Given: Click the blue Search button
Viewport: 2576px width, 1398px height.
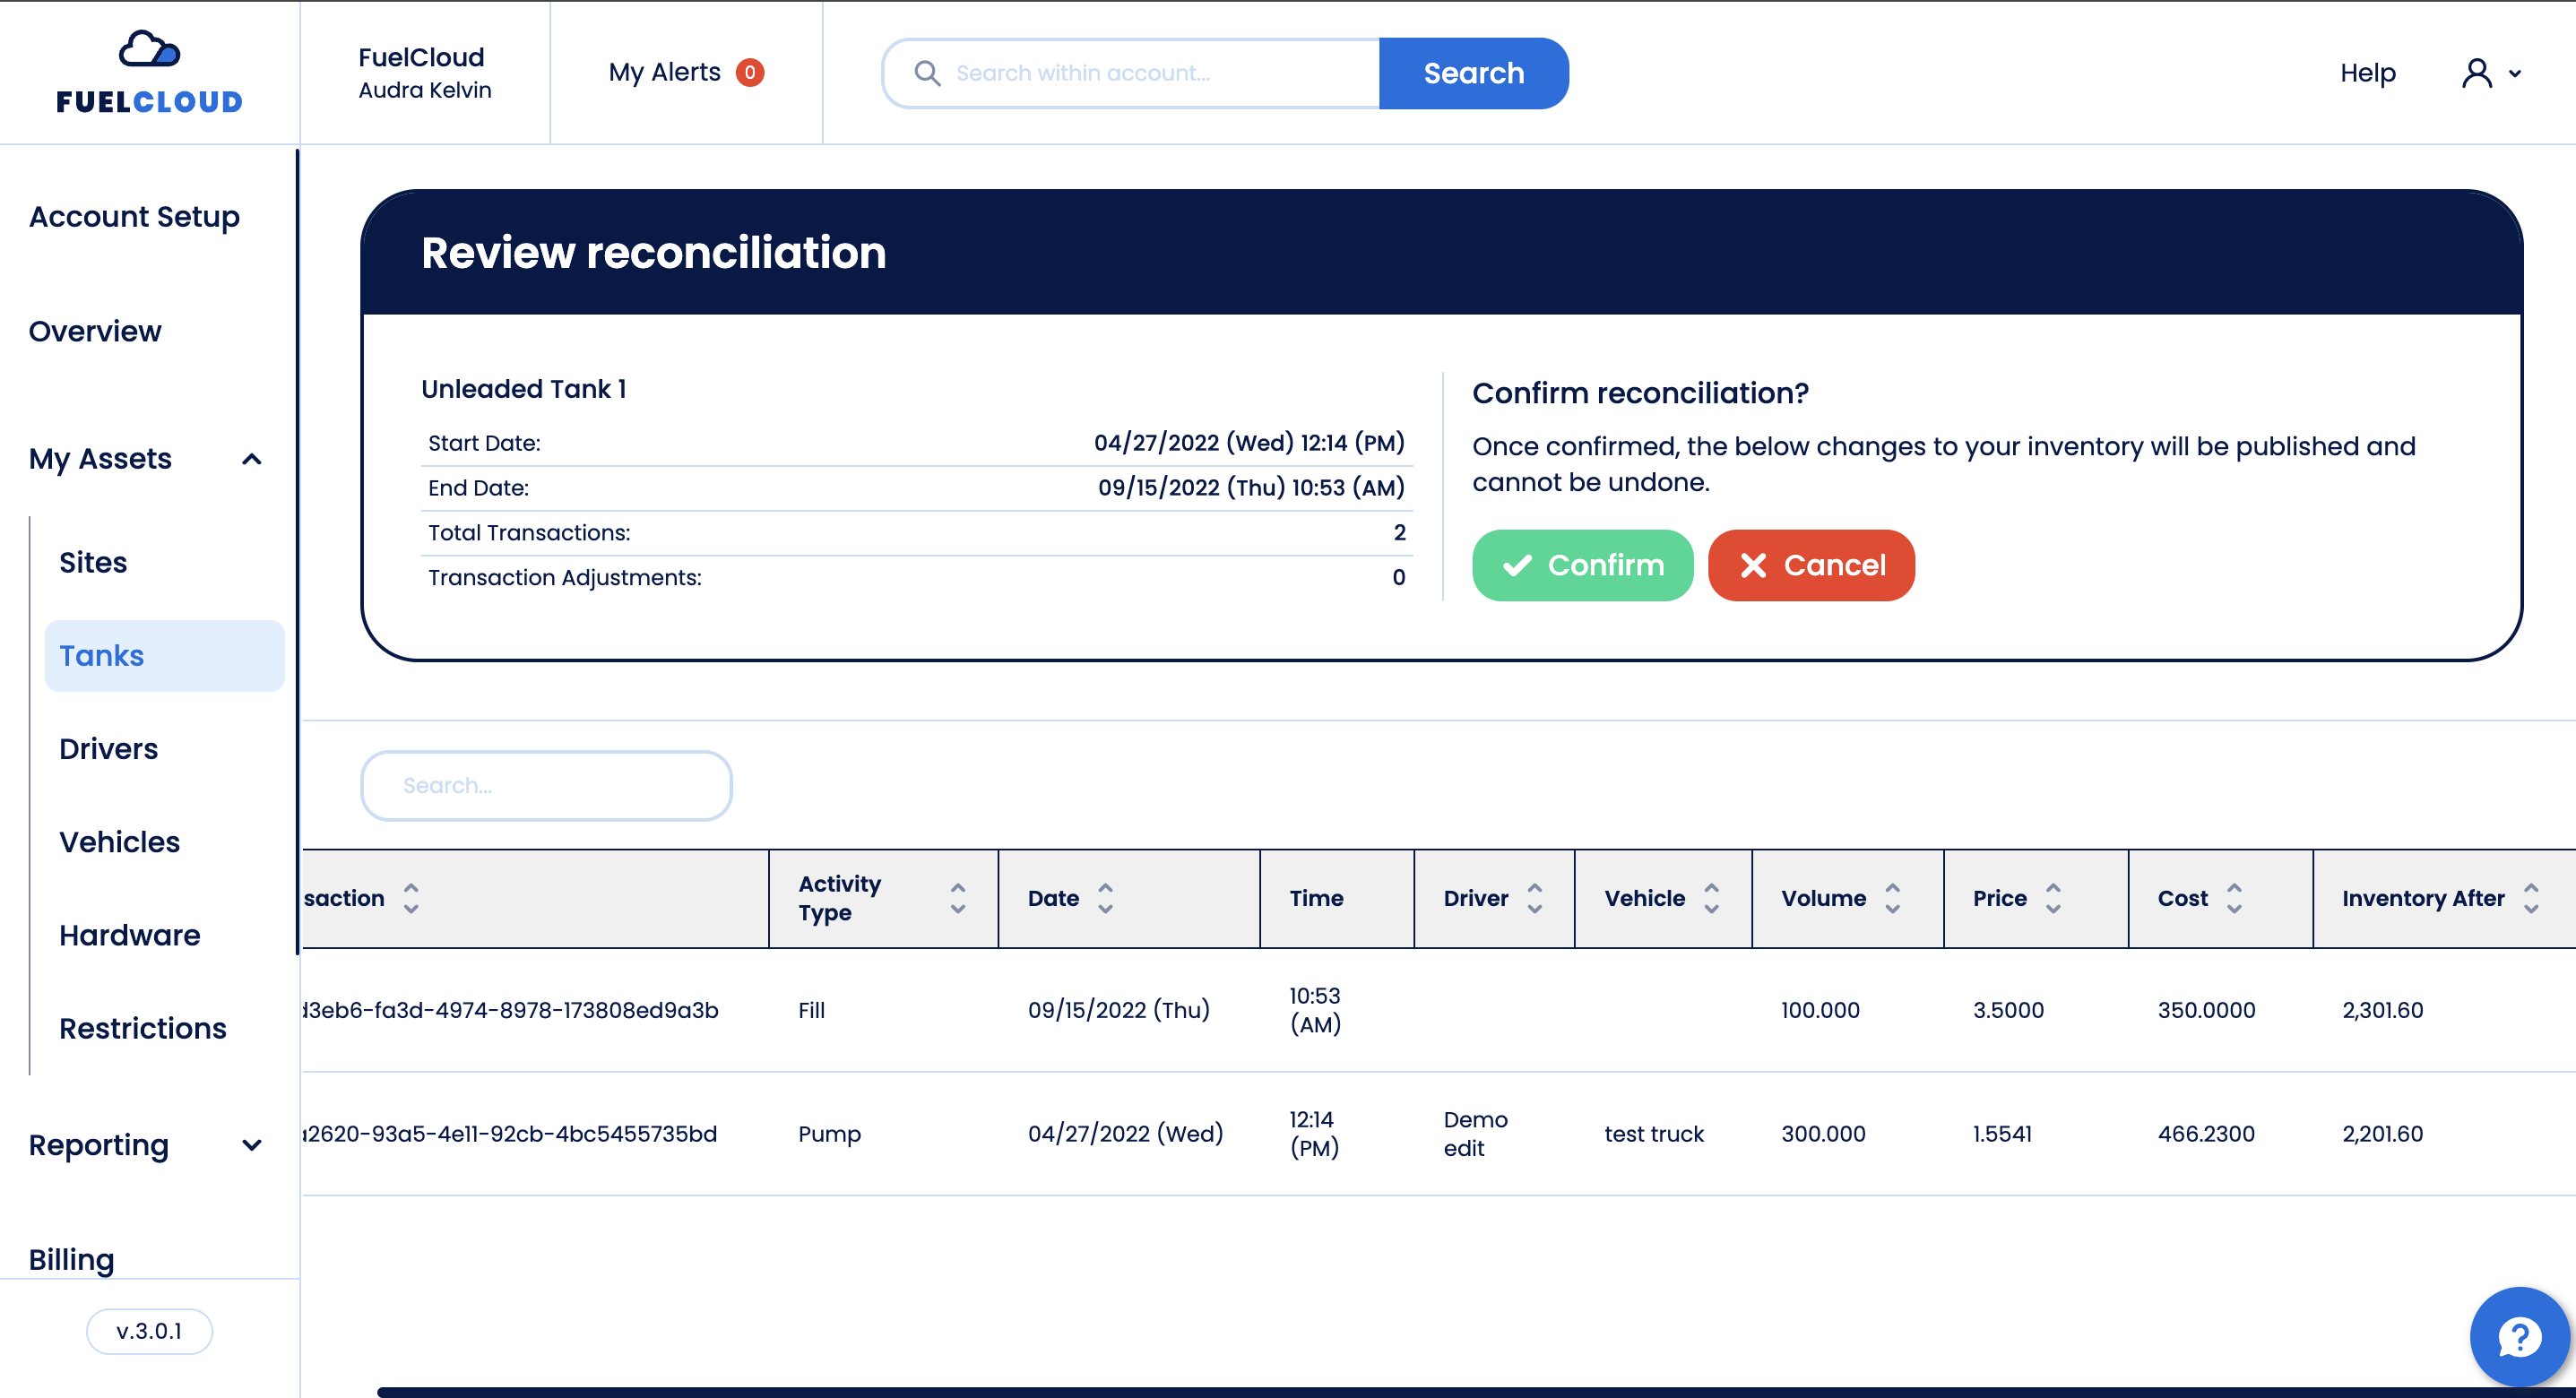Looking at the screenshot, I should pyautogui.click(x=1473, y=73).
